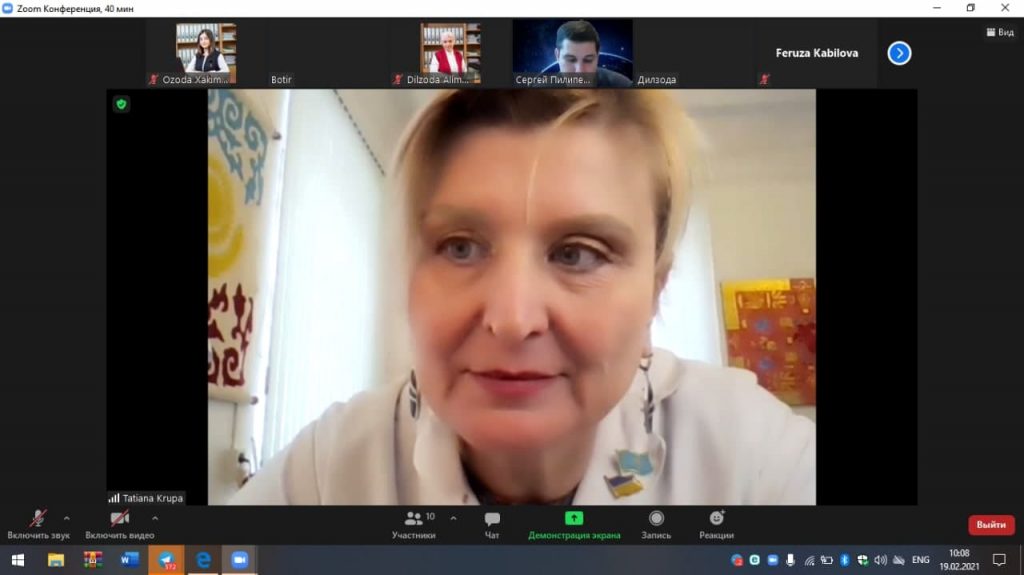The height and width of the screenshot is (575, 1024).
Task: Open the system volume control in tray
Action: [x=880, y=560]
